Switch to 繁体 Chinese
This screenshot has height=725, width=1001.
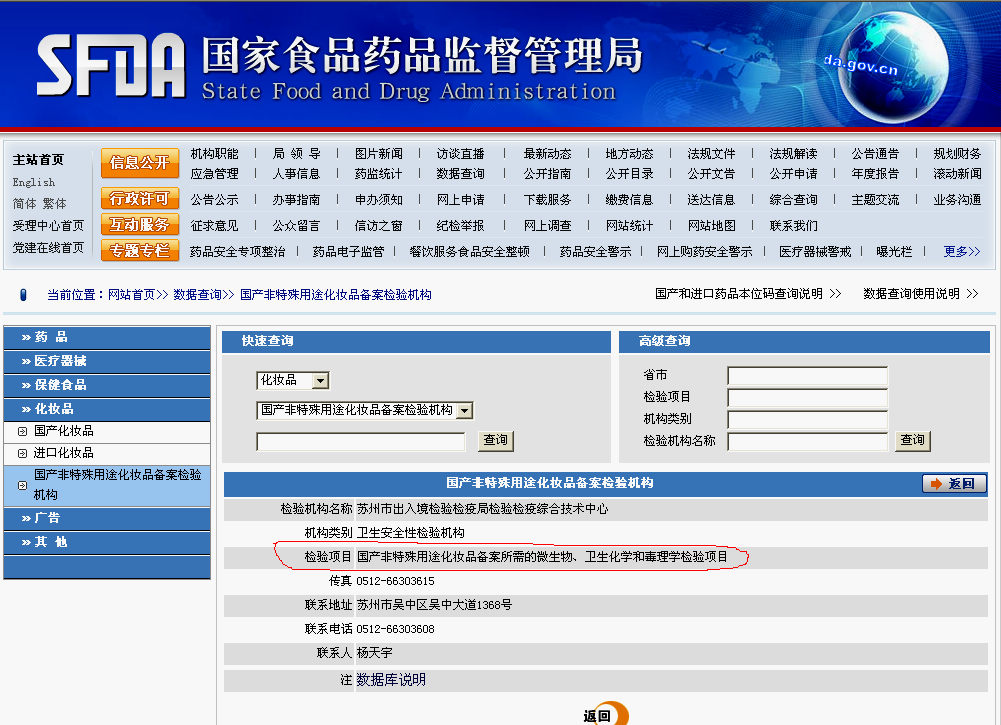[x=54, y=204]
